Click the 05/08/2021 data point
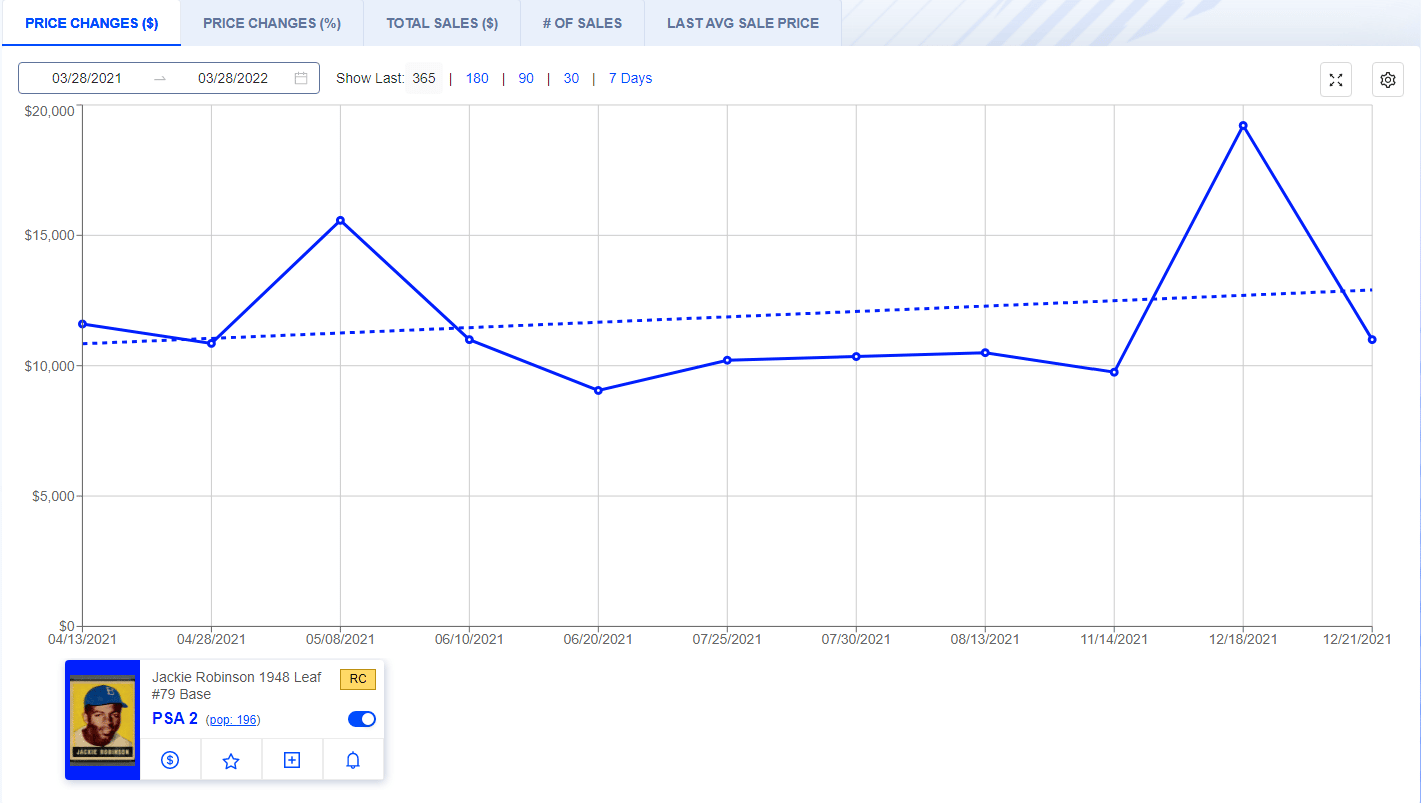 point(340,220)
